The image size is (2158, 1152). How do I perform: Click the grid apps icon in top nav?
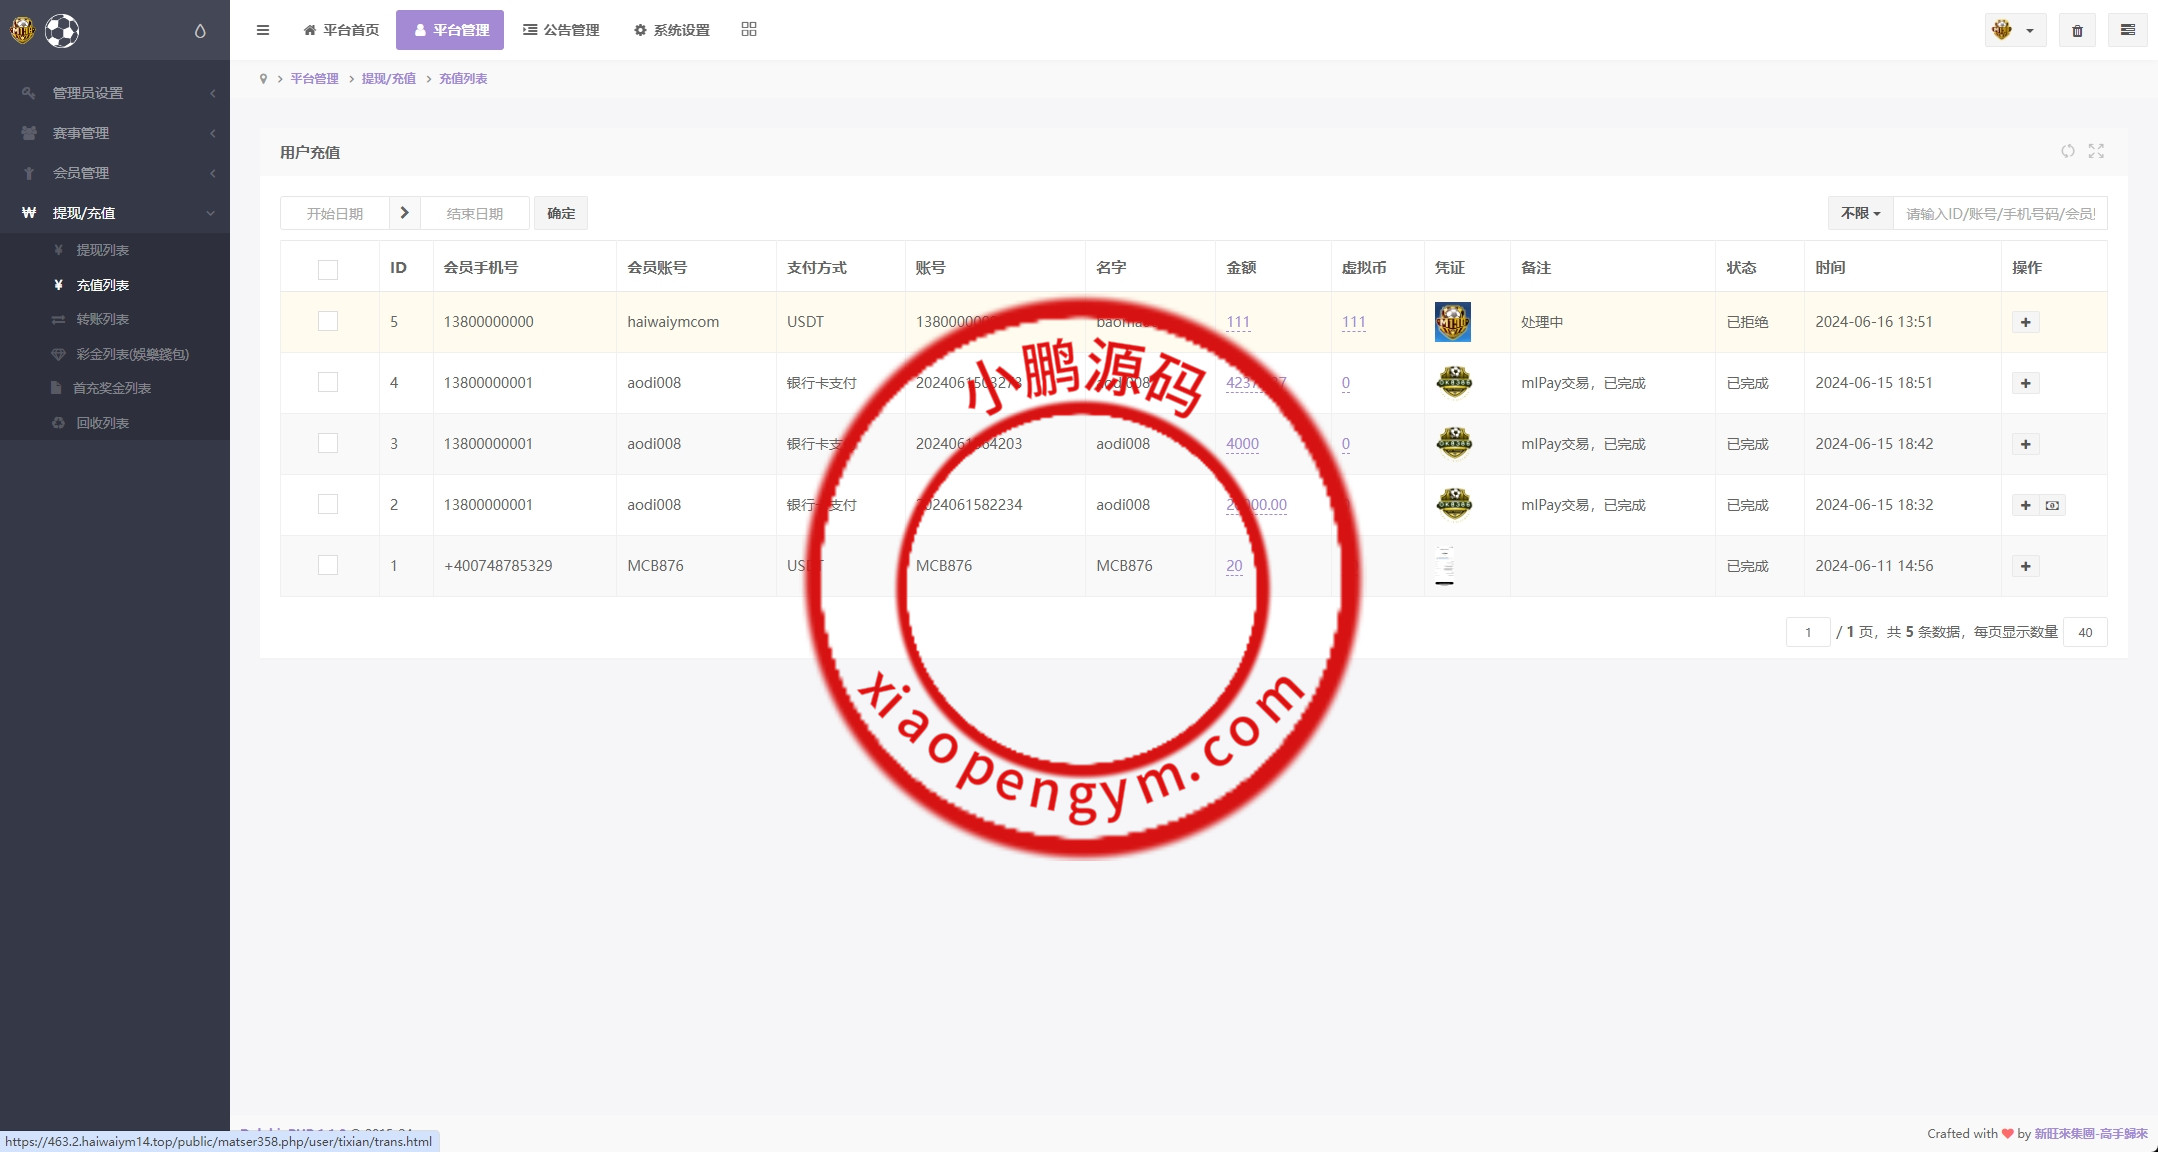(749, 30)
